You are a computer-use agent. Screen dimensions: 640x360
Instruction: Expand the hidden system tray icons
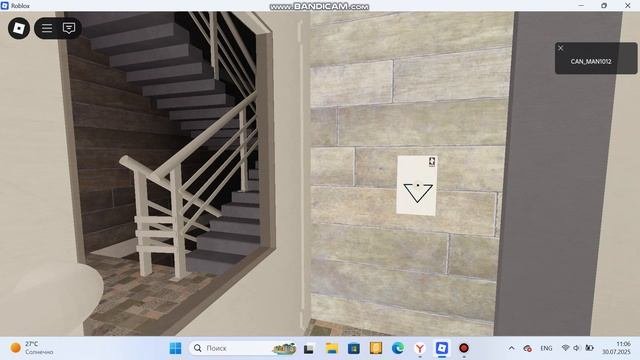tap(511, 348)
